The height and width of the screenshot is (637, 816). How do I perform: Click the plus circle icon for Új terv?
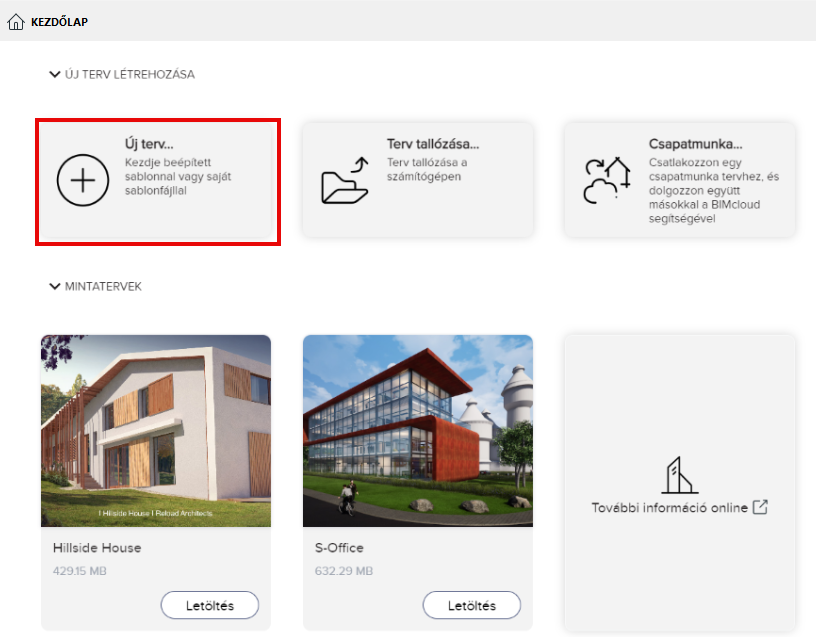83,180
